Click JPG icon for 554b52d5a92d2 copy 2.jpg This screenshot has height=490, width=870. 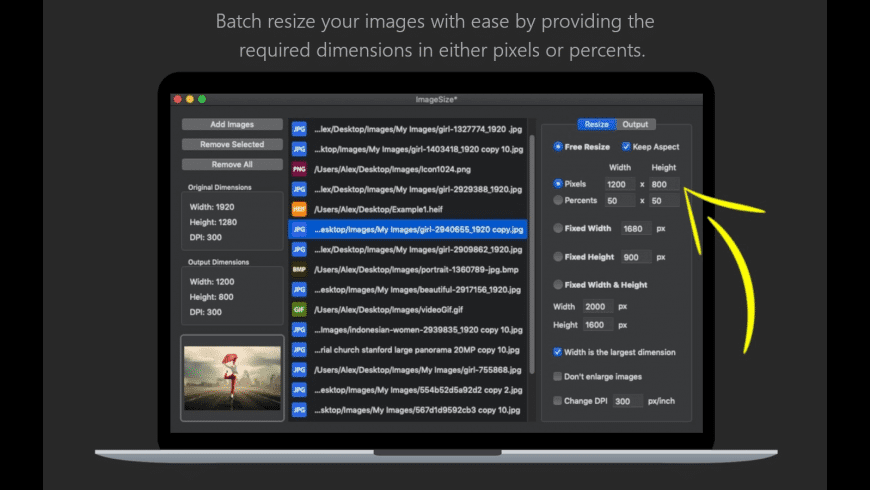pos(299,390)
